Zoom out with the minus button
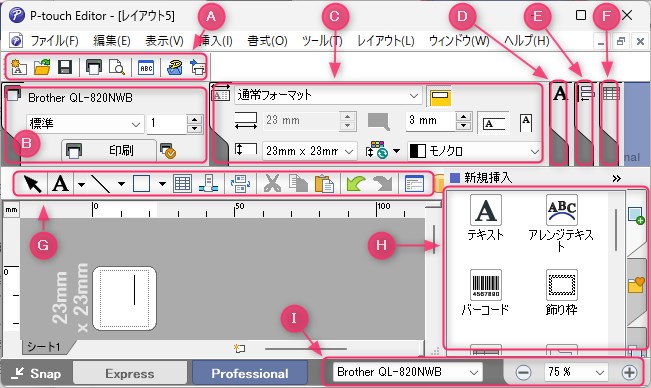This screenshot has width=651, height=388. (523, 372)
